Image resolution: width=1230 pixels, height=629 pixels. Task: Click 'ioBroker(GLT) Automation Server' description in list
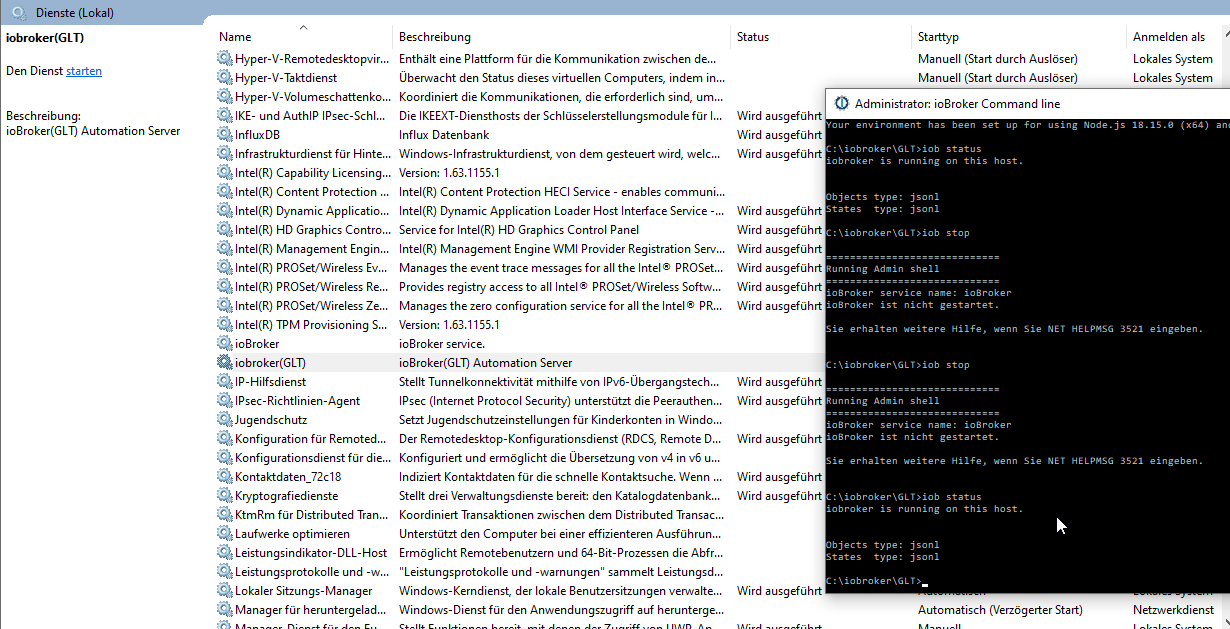point(486,363)
